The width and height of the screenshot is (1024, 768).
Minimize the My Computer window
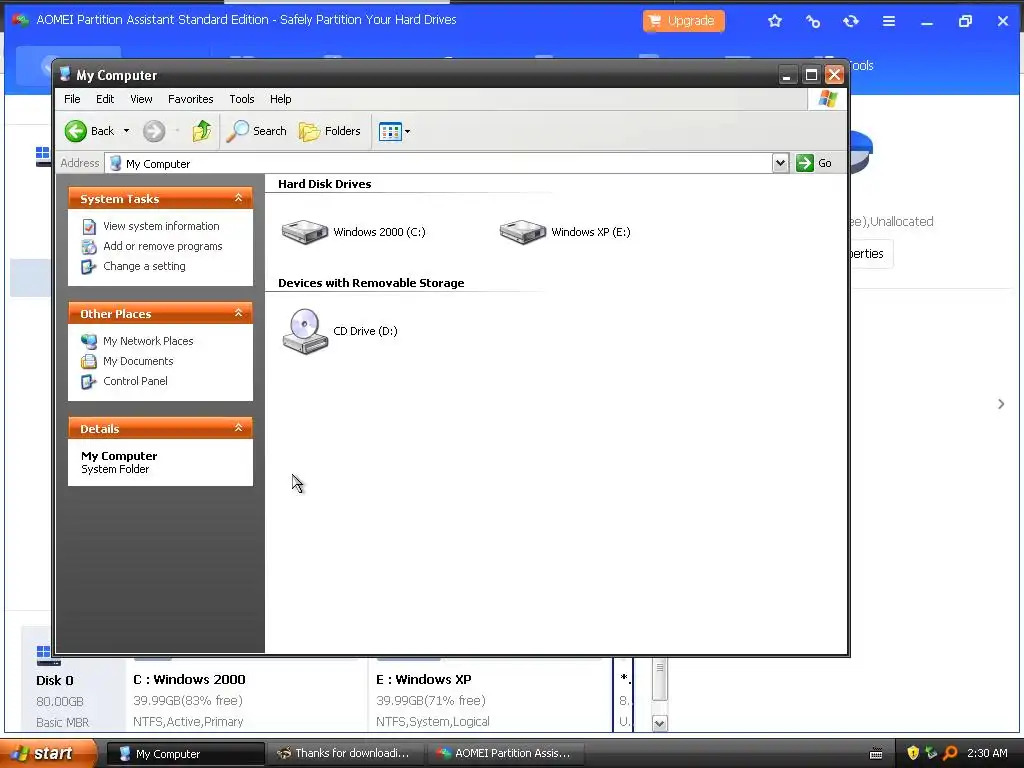[x=787, y=75]
